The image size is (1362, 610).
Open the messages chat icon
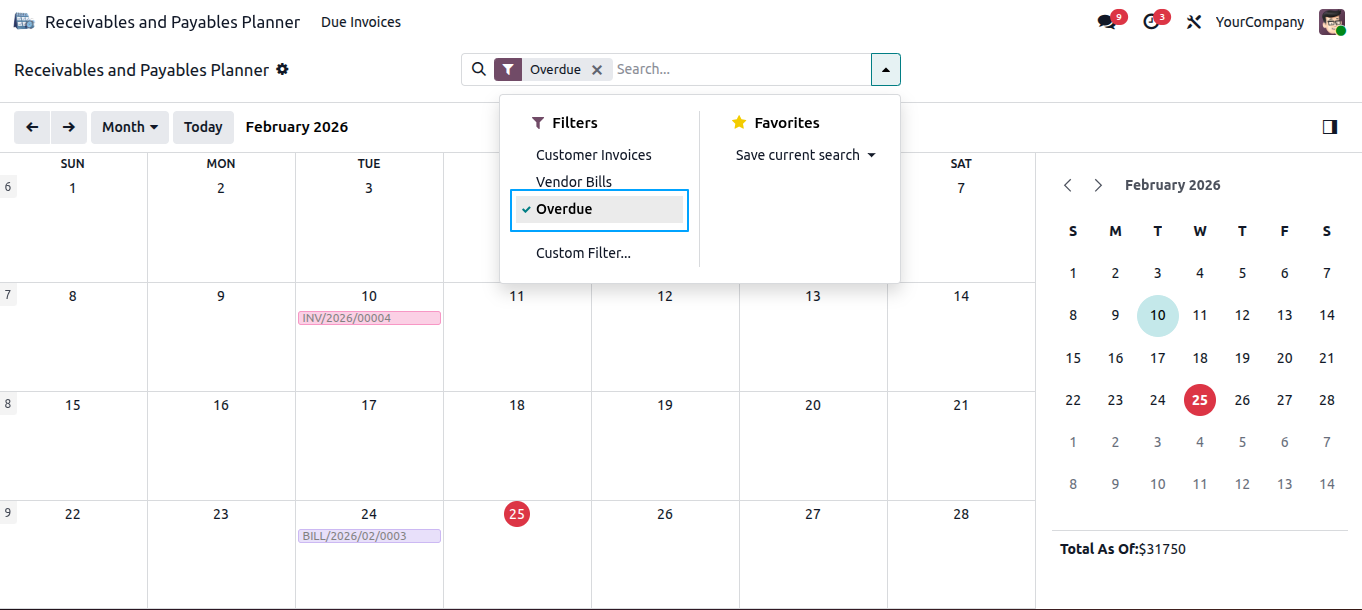pos(1106,22)
